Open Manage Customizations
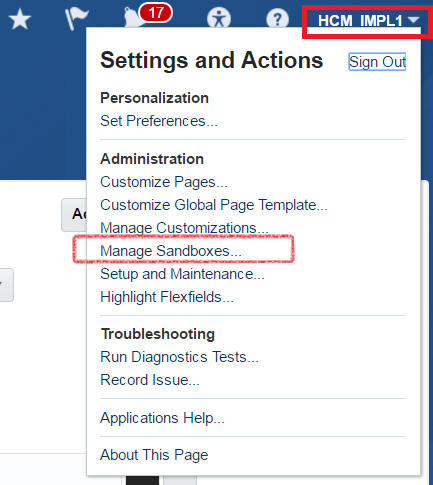This screenshot has width=433, height=485. coord(184,228)
